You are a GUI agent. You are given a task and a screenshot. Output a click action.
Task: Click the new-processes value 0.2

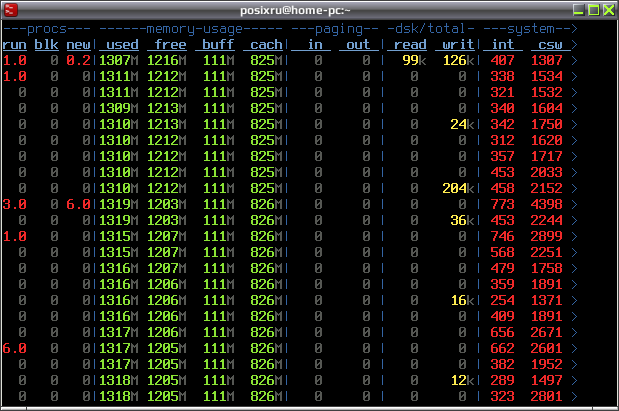[79, 60]
